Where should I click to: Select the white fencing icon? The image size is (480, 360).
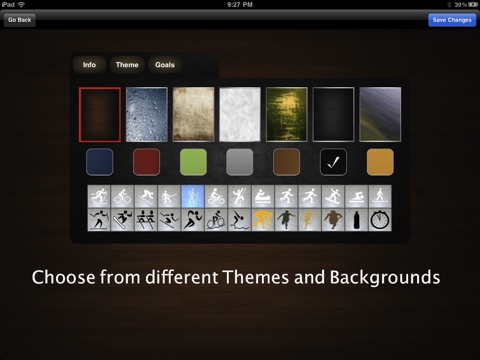click(169, 196)
